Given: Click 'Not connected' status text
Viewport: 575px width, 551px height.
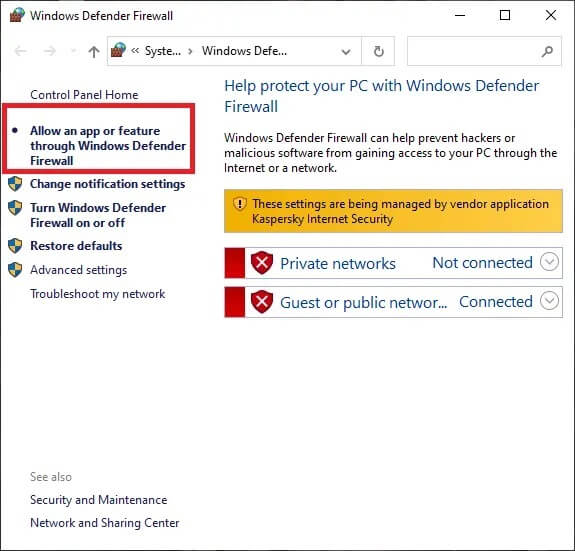Looking at the screenshot, I should click(x=482, y=262).
